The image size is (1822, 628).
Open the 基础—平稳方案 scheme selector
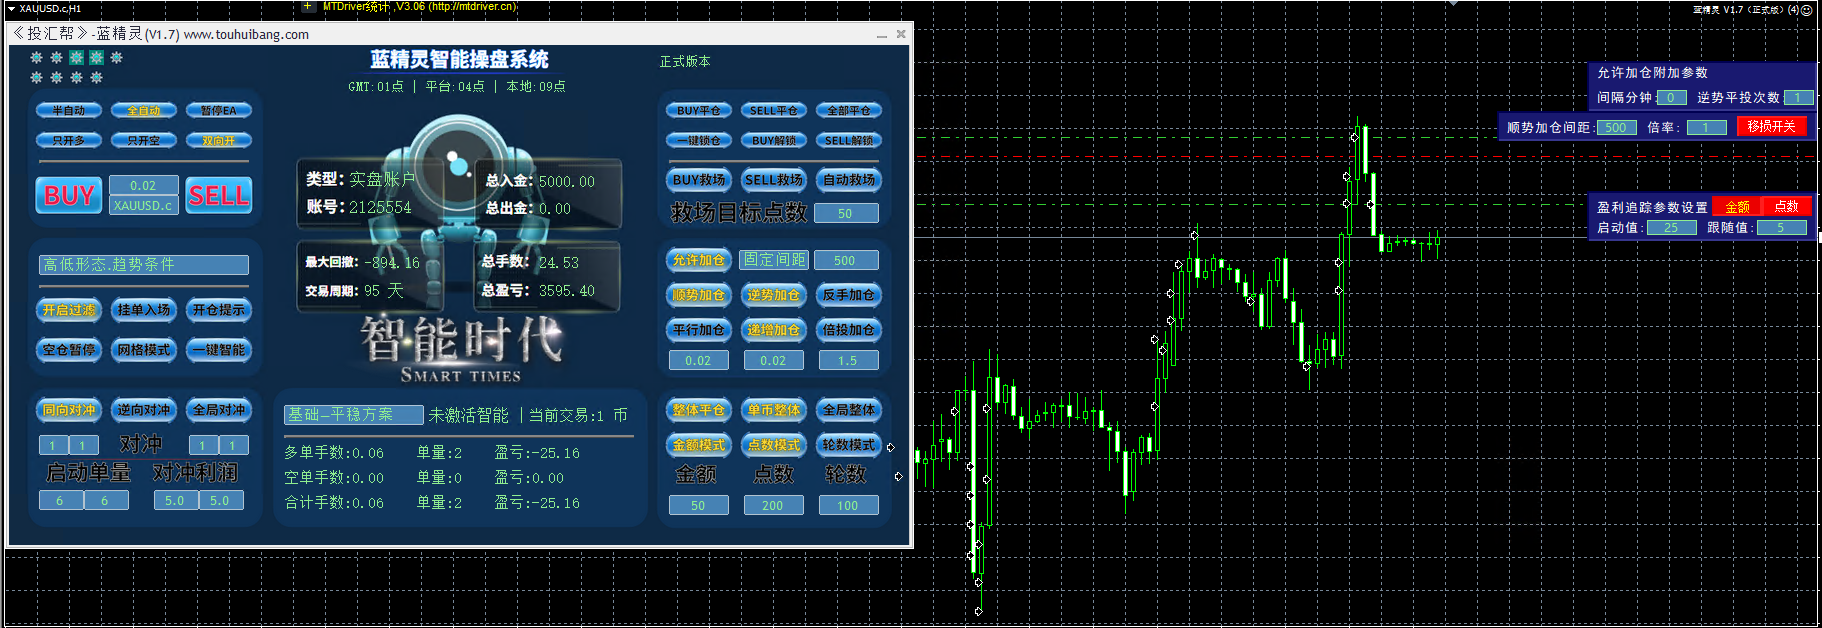point(354,414)
